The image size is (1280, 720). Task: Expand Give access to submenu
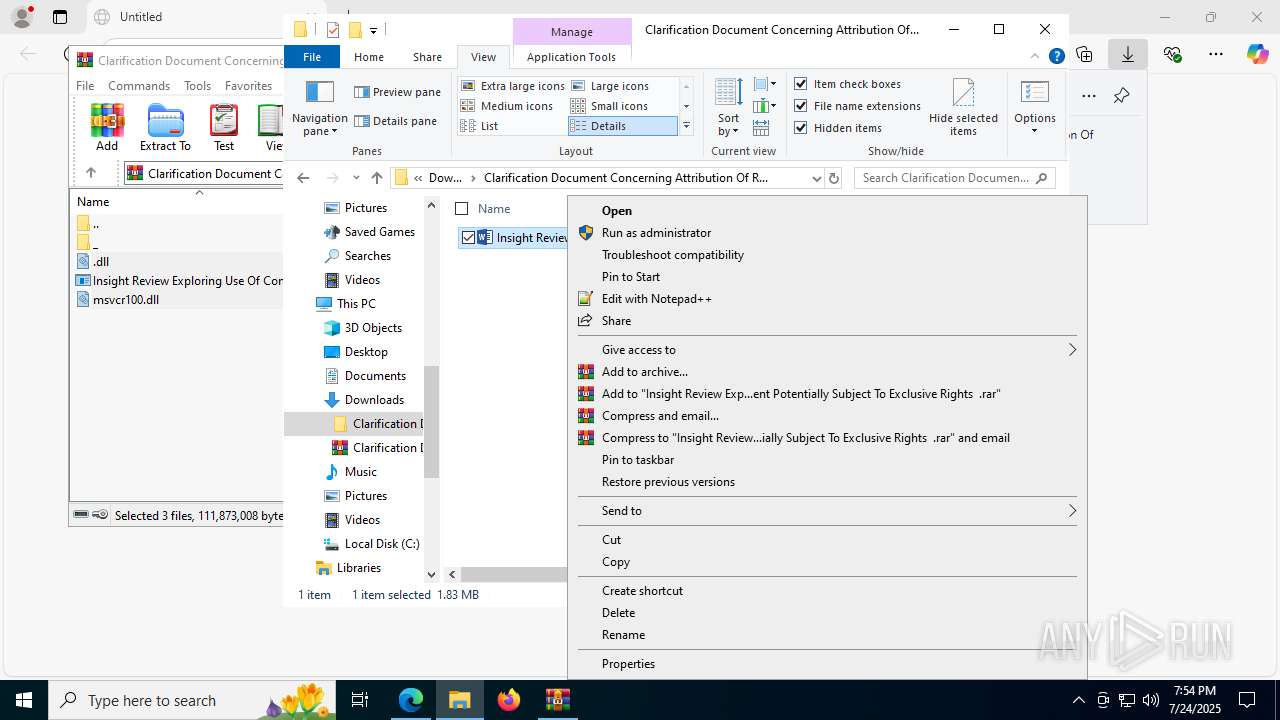(827, 350)
